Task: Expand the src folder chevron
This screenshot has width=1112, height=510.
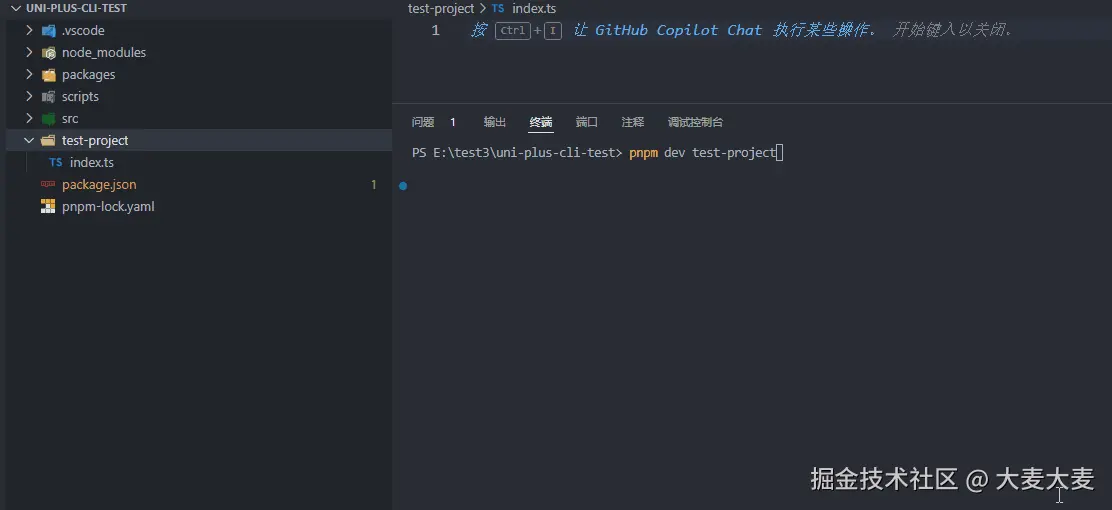Action: pos(29,118)
